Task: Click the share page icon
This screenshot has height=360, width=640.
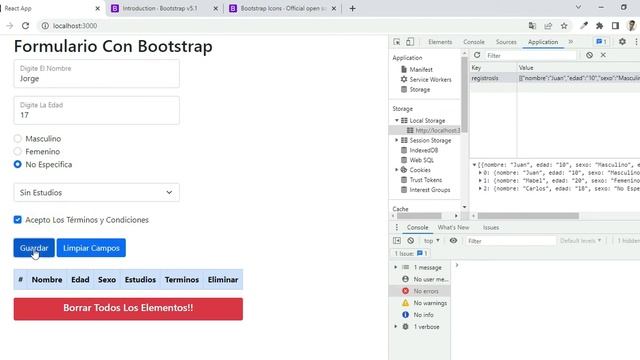Action: point(548,26)
